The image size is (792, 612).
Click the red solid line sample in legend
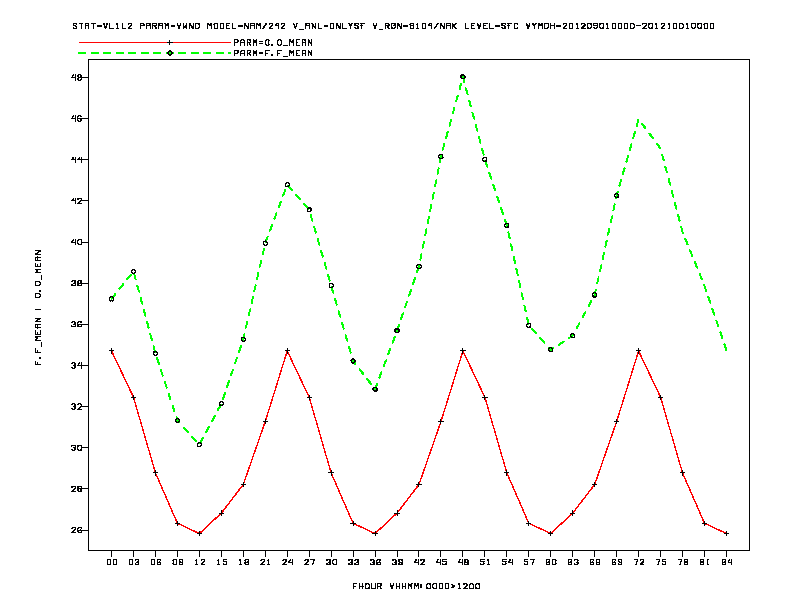tap(155, 42)
